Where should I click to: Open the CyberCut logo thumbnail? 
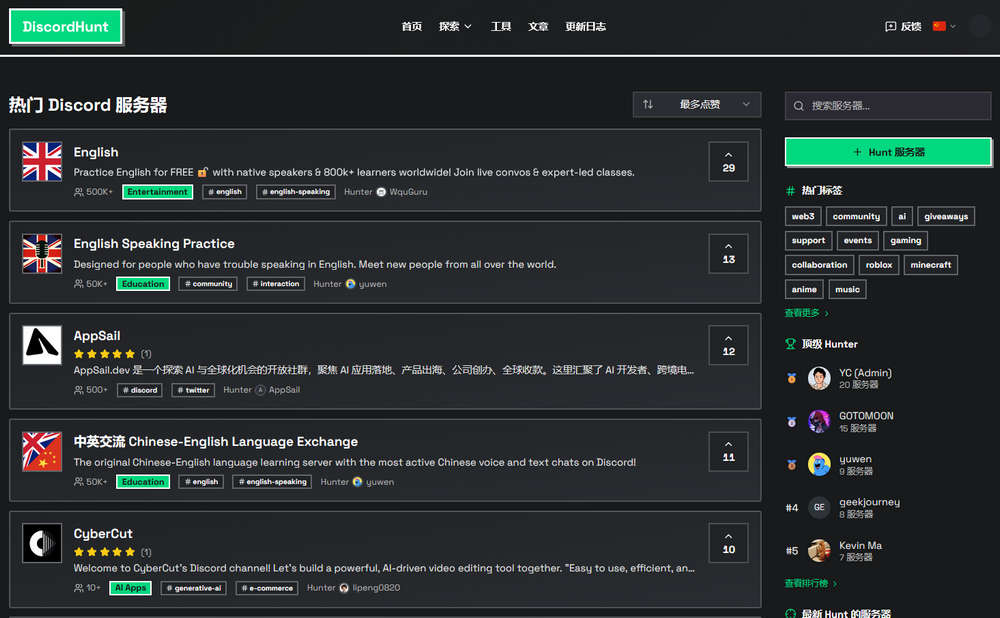pyautogui.click(x=42, y=543)
